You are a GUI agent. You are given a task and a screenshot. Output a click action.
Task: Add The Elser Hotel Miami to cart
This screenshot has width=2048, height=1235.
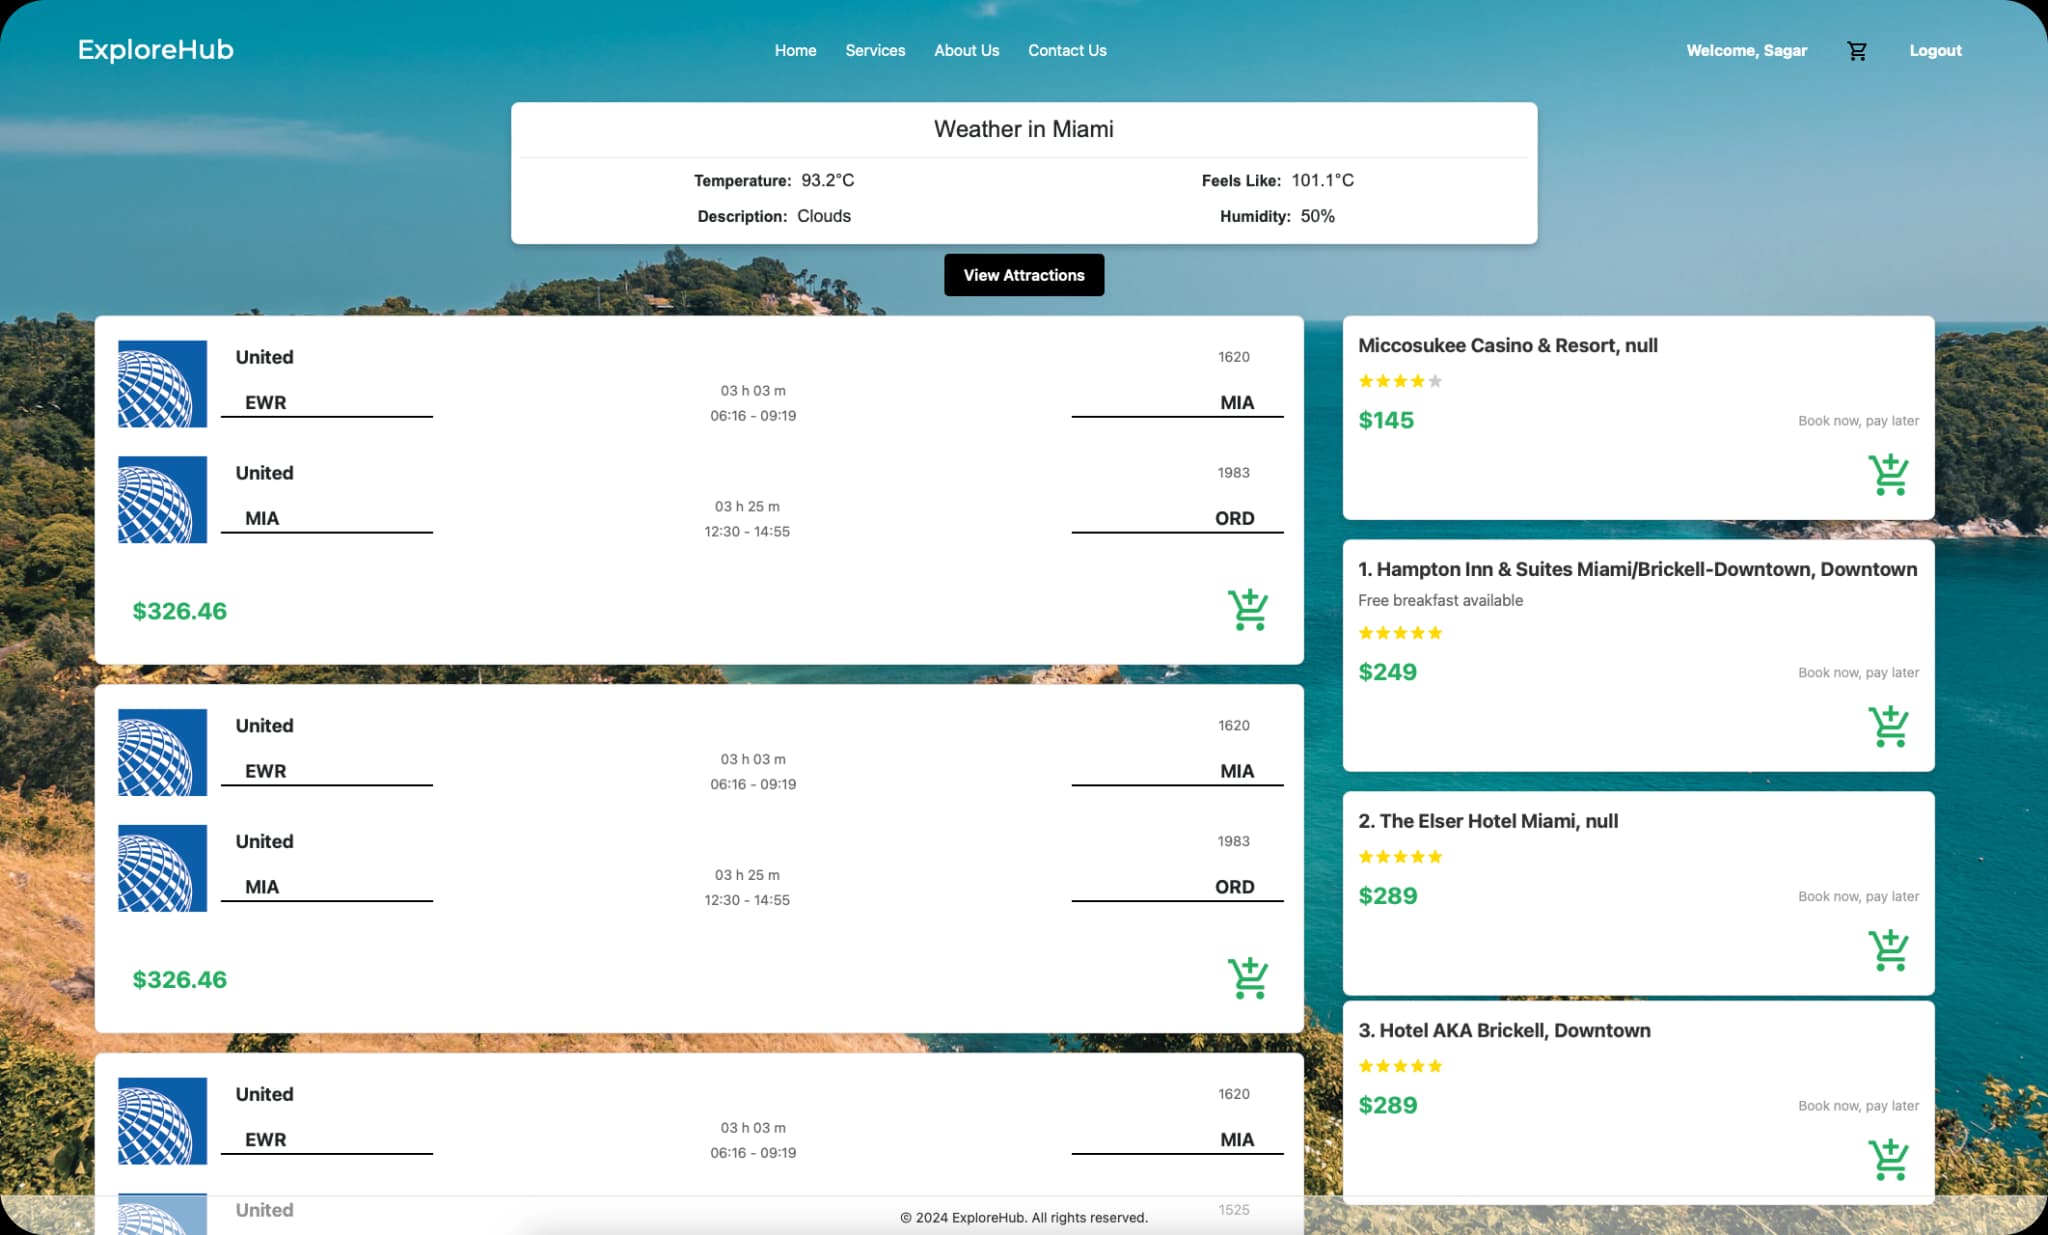click(x=1888, y=951)
